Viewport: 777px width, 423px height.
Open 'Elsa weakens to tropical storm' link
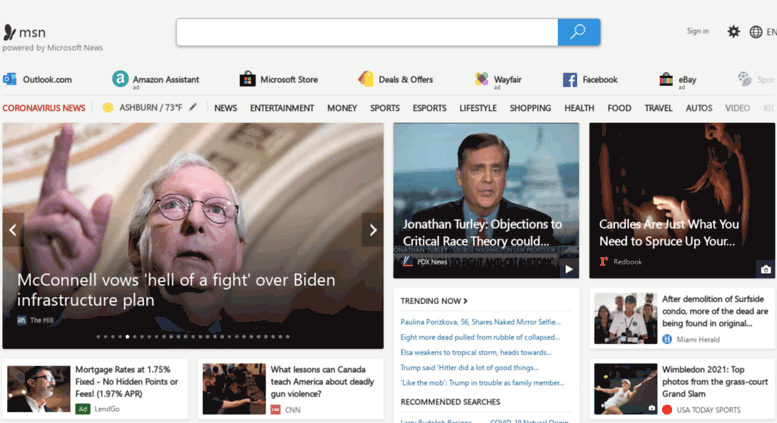click(476, 353)
